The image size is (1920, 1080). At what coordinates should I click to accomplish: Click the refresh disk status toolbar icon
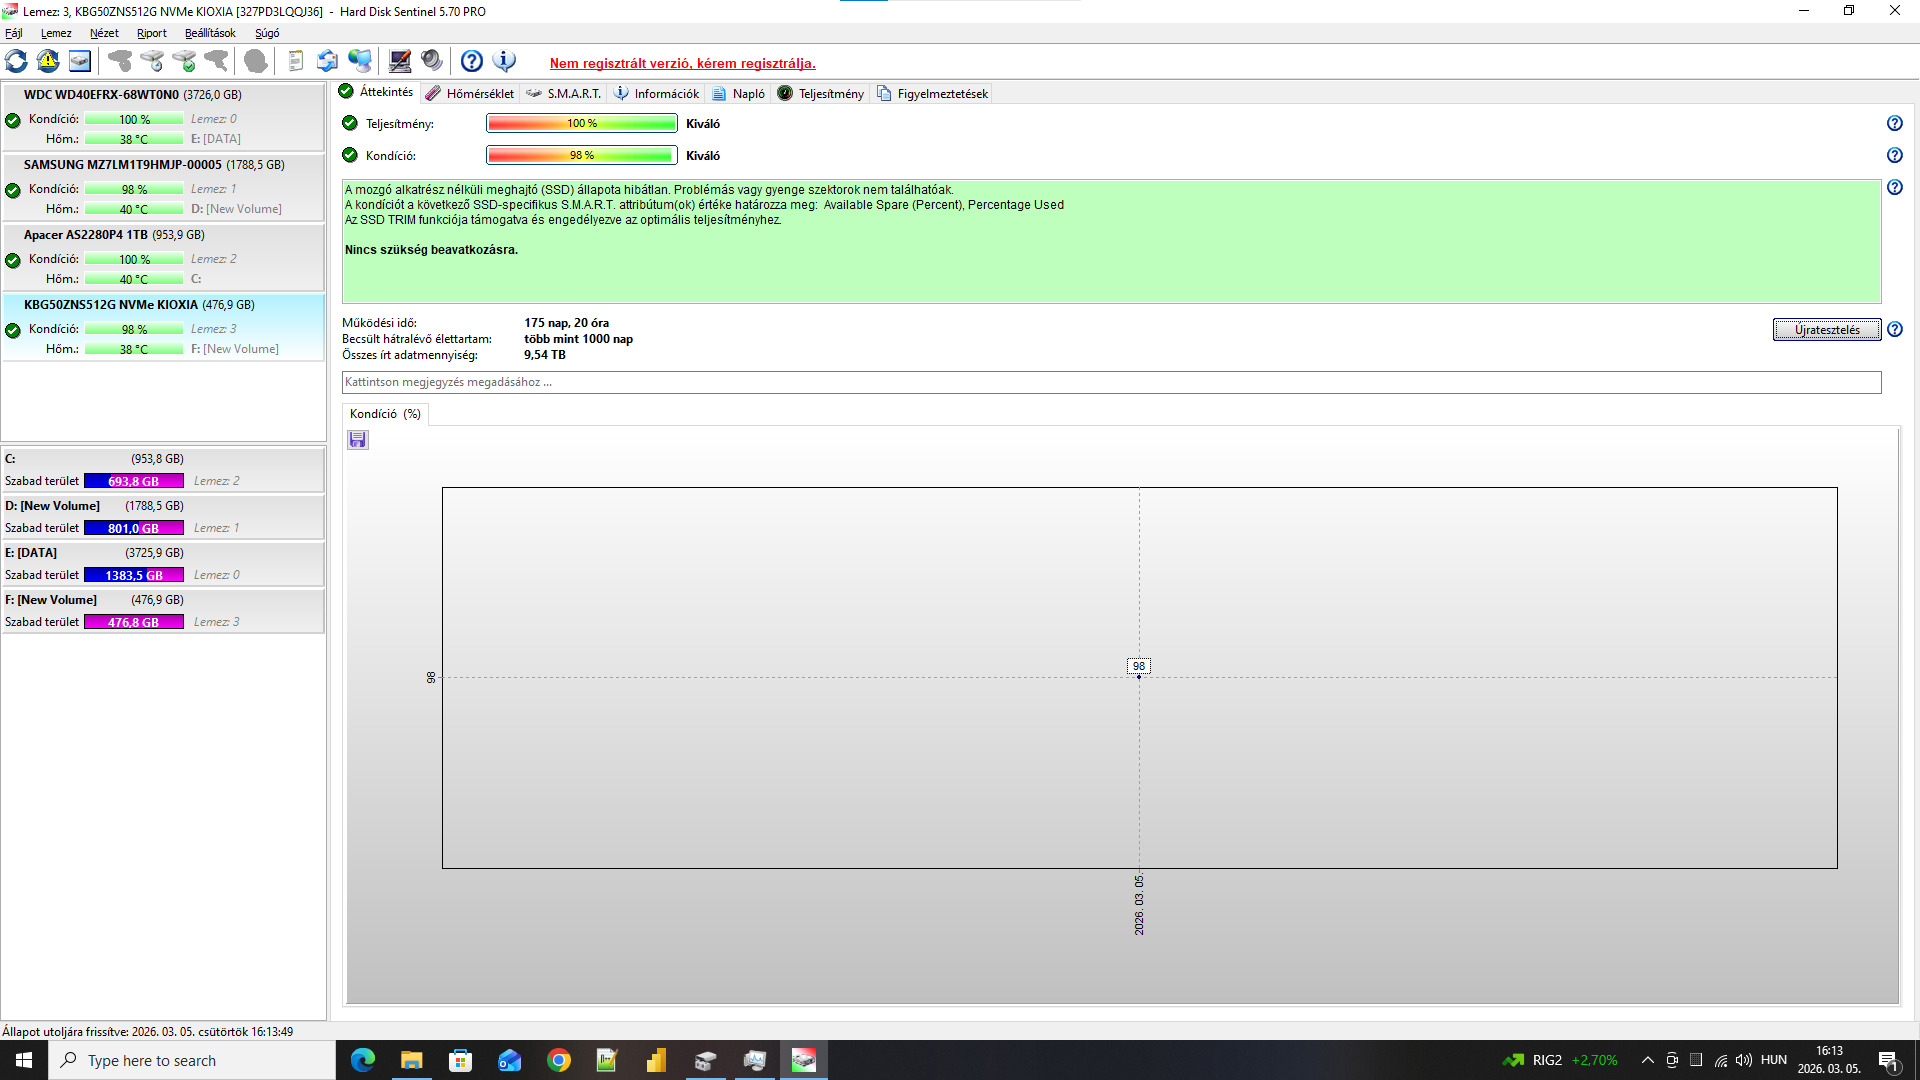(16, 61)
